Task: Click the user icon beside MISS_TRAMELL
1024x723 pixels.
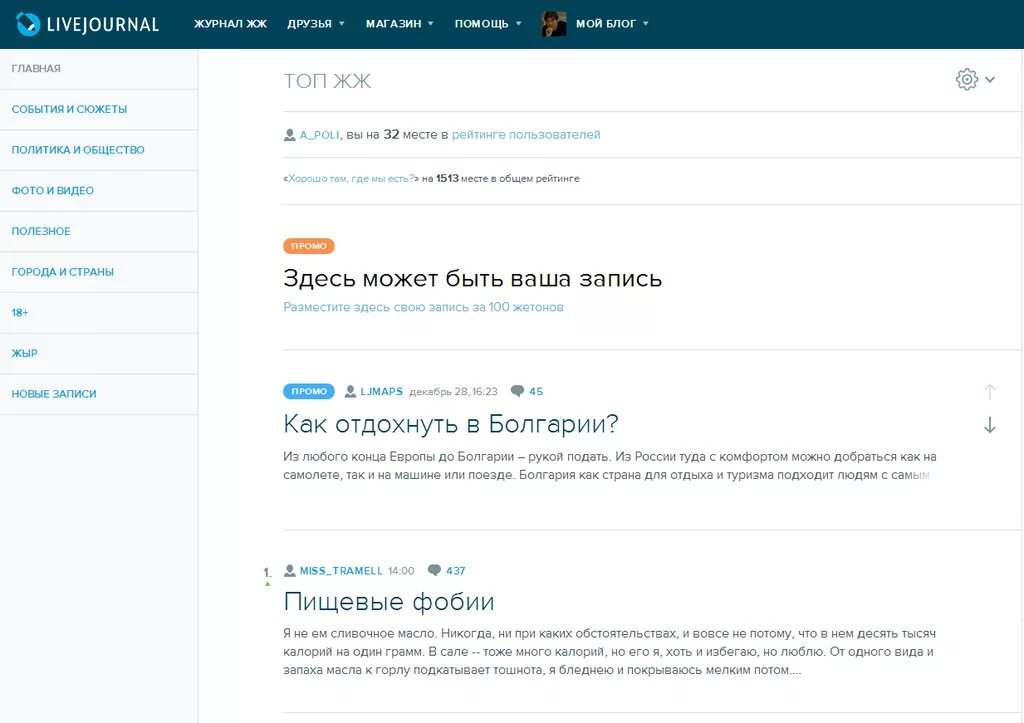Action: pyautogui.click(x=288, y=570)
